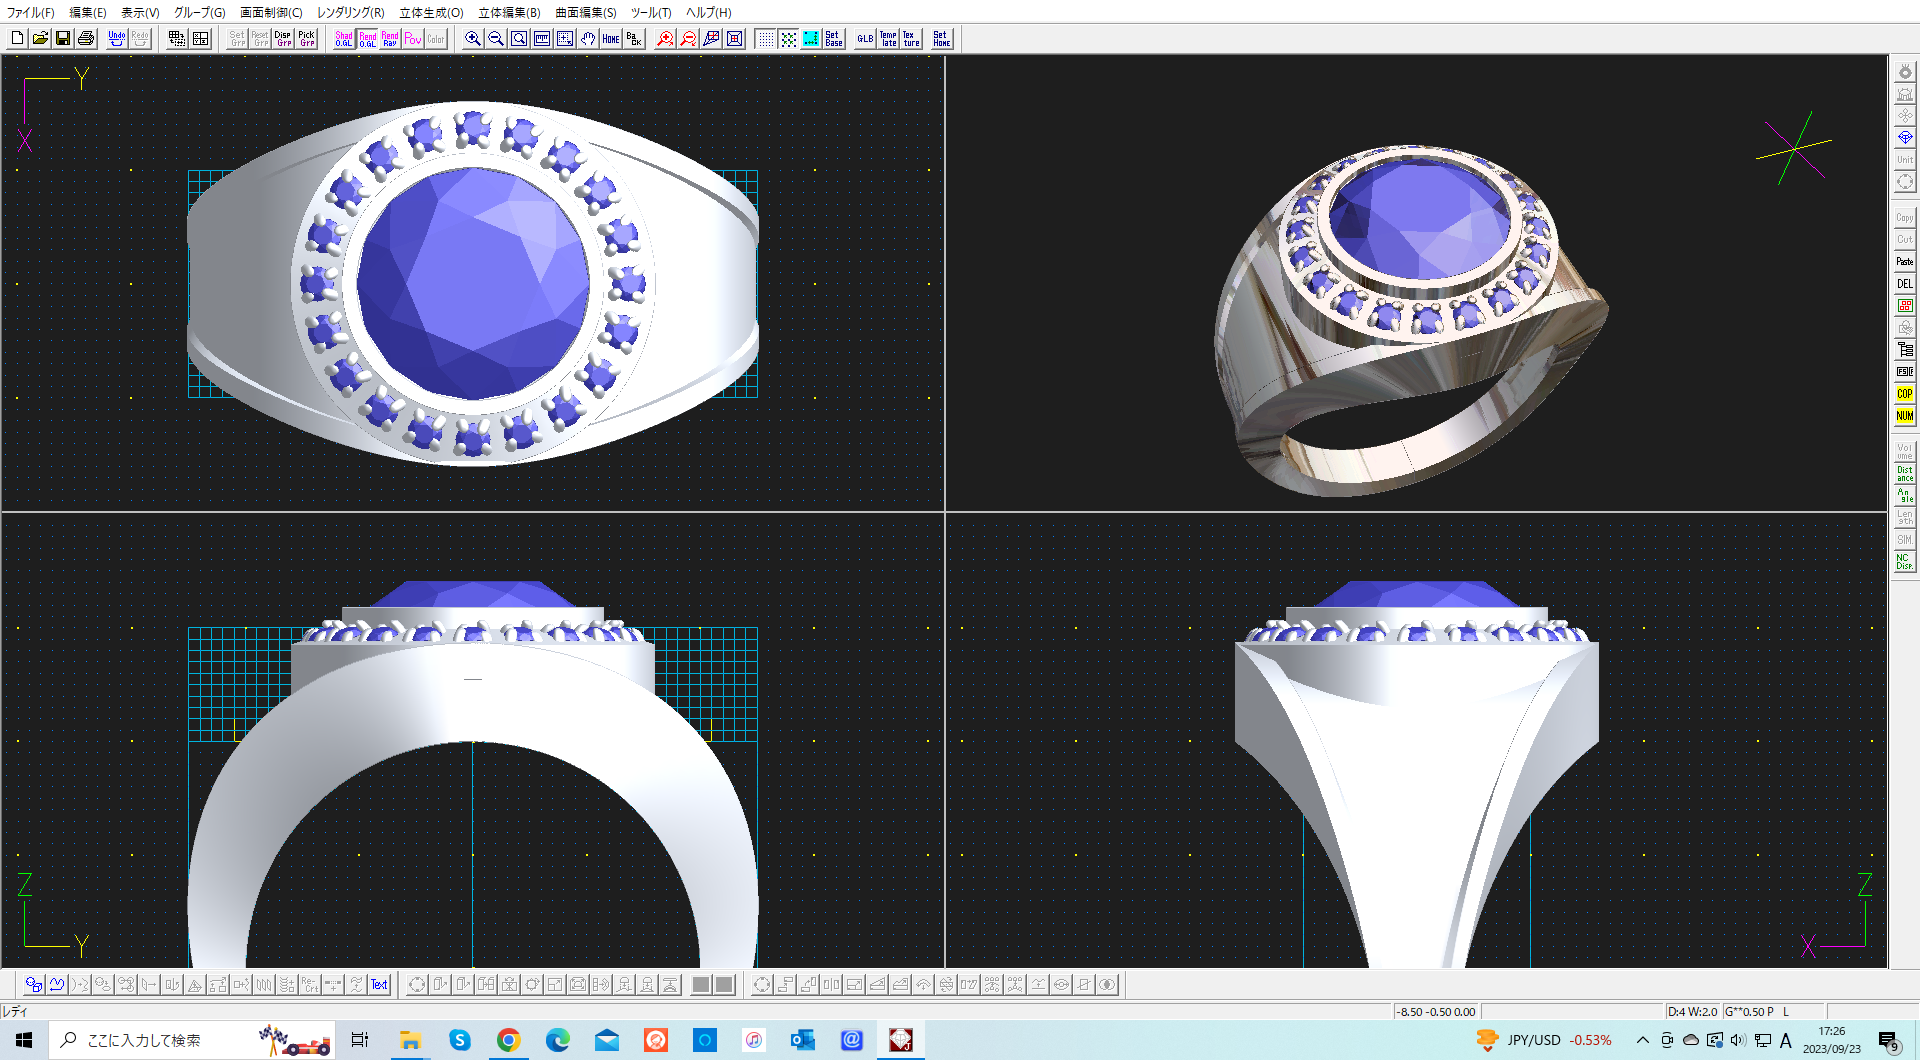Click the Pov renderer icon
The height and width of the screenshot is (1060, 1920).
[413, 38]
